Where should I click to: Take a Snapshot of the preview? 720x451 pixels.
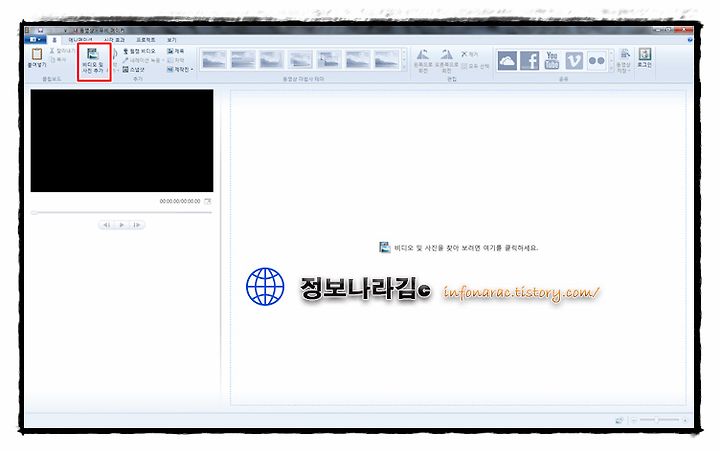tap(134, 69)
